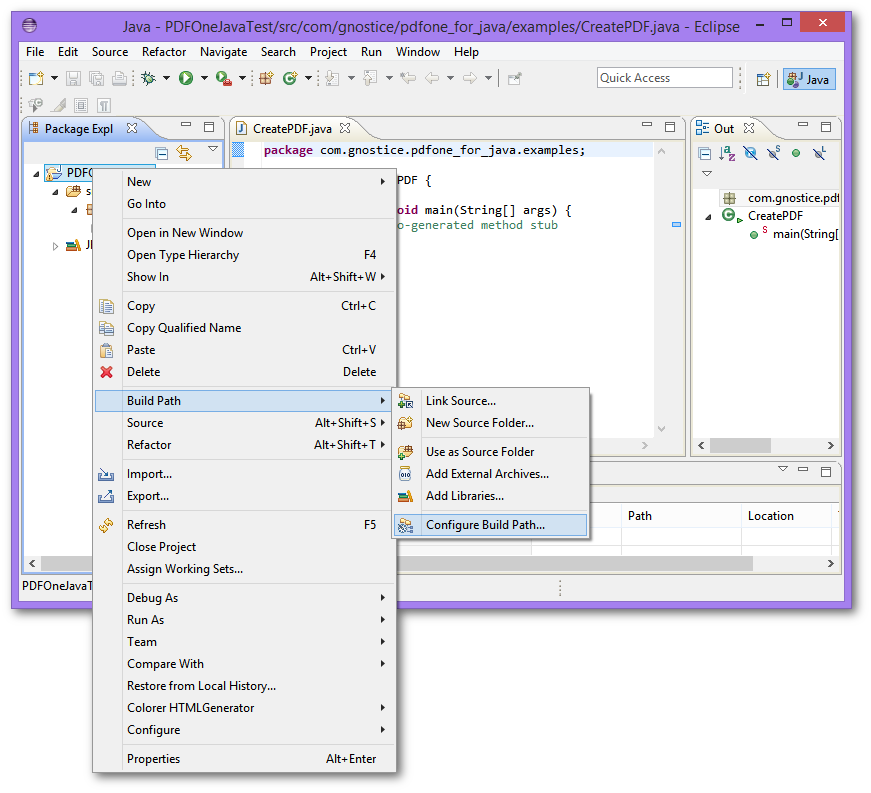The width and height of the screenshot is (871, 793).
Task: Open the dropdown arrow beside Run button
Action: click(x=204, y=78)
